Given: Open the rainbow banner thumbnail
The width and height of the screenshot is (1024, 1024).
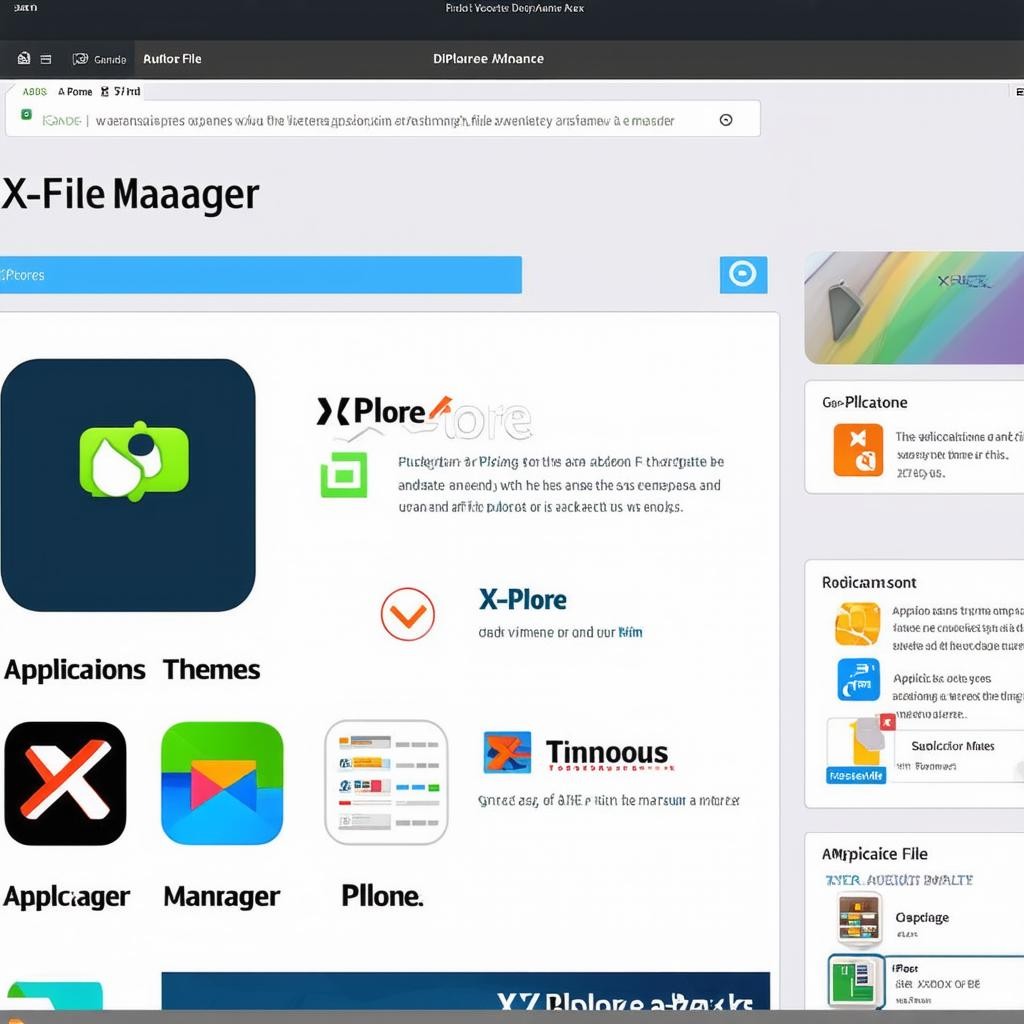Looking at the screenshot, I should point(914,308).
